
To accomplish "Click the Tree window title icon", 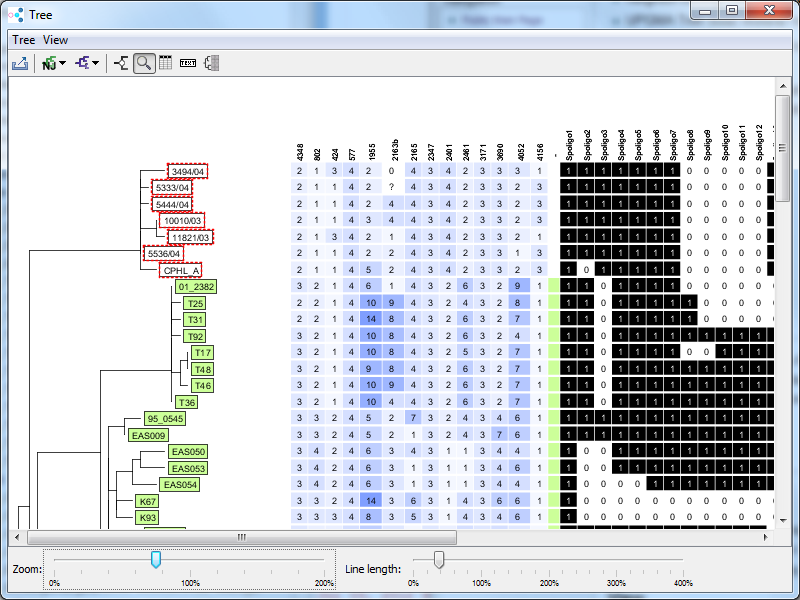I will tap(15, 14).
